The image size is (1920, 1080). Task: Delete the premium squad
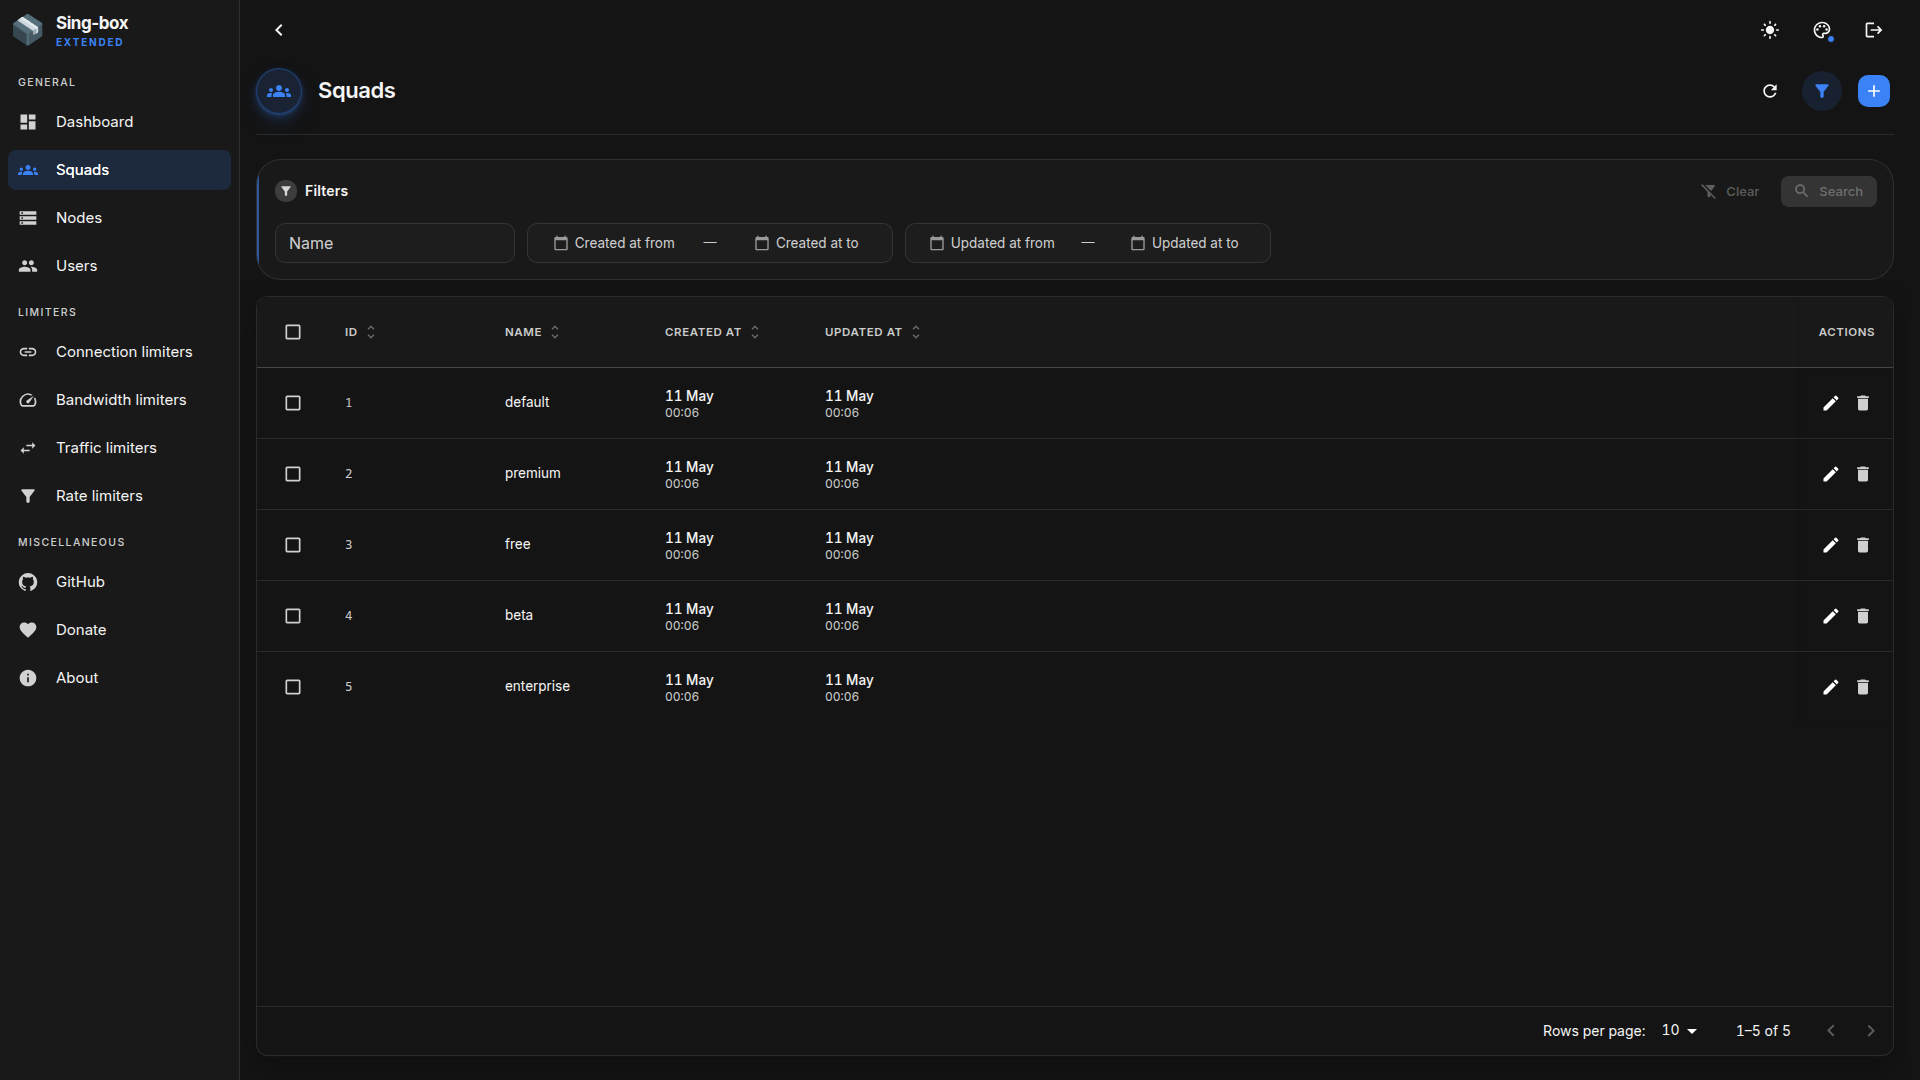click(1863, 474)
